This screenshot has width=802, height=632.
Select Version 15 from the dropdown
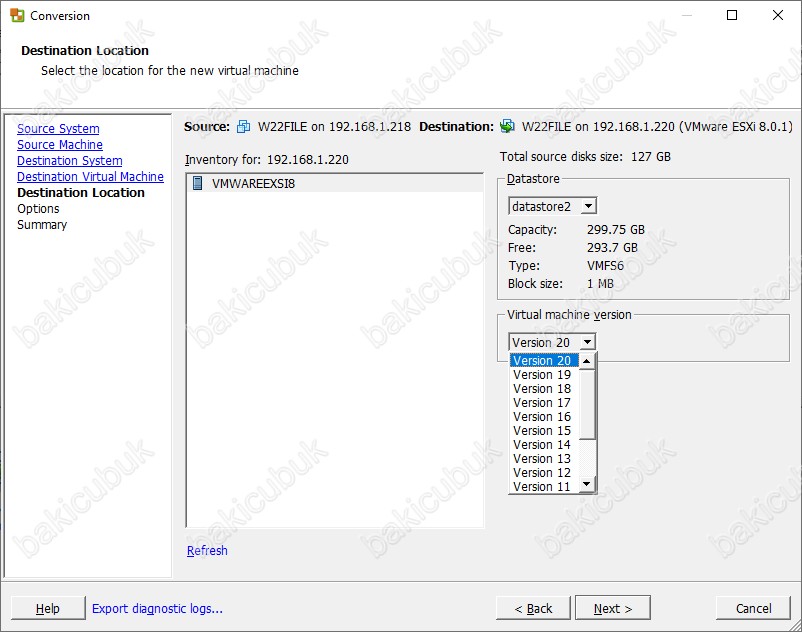(x=544, y=431)
